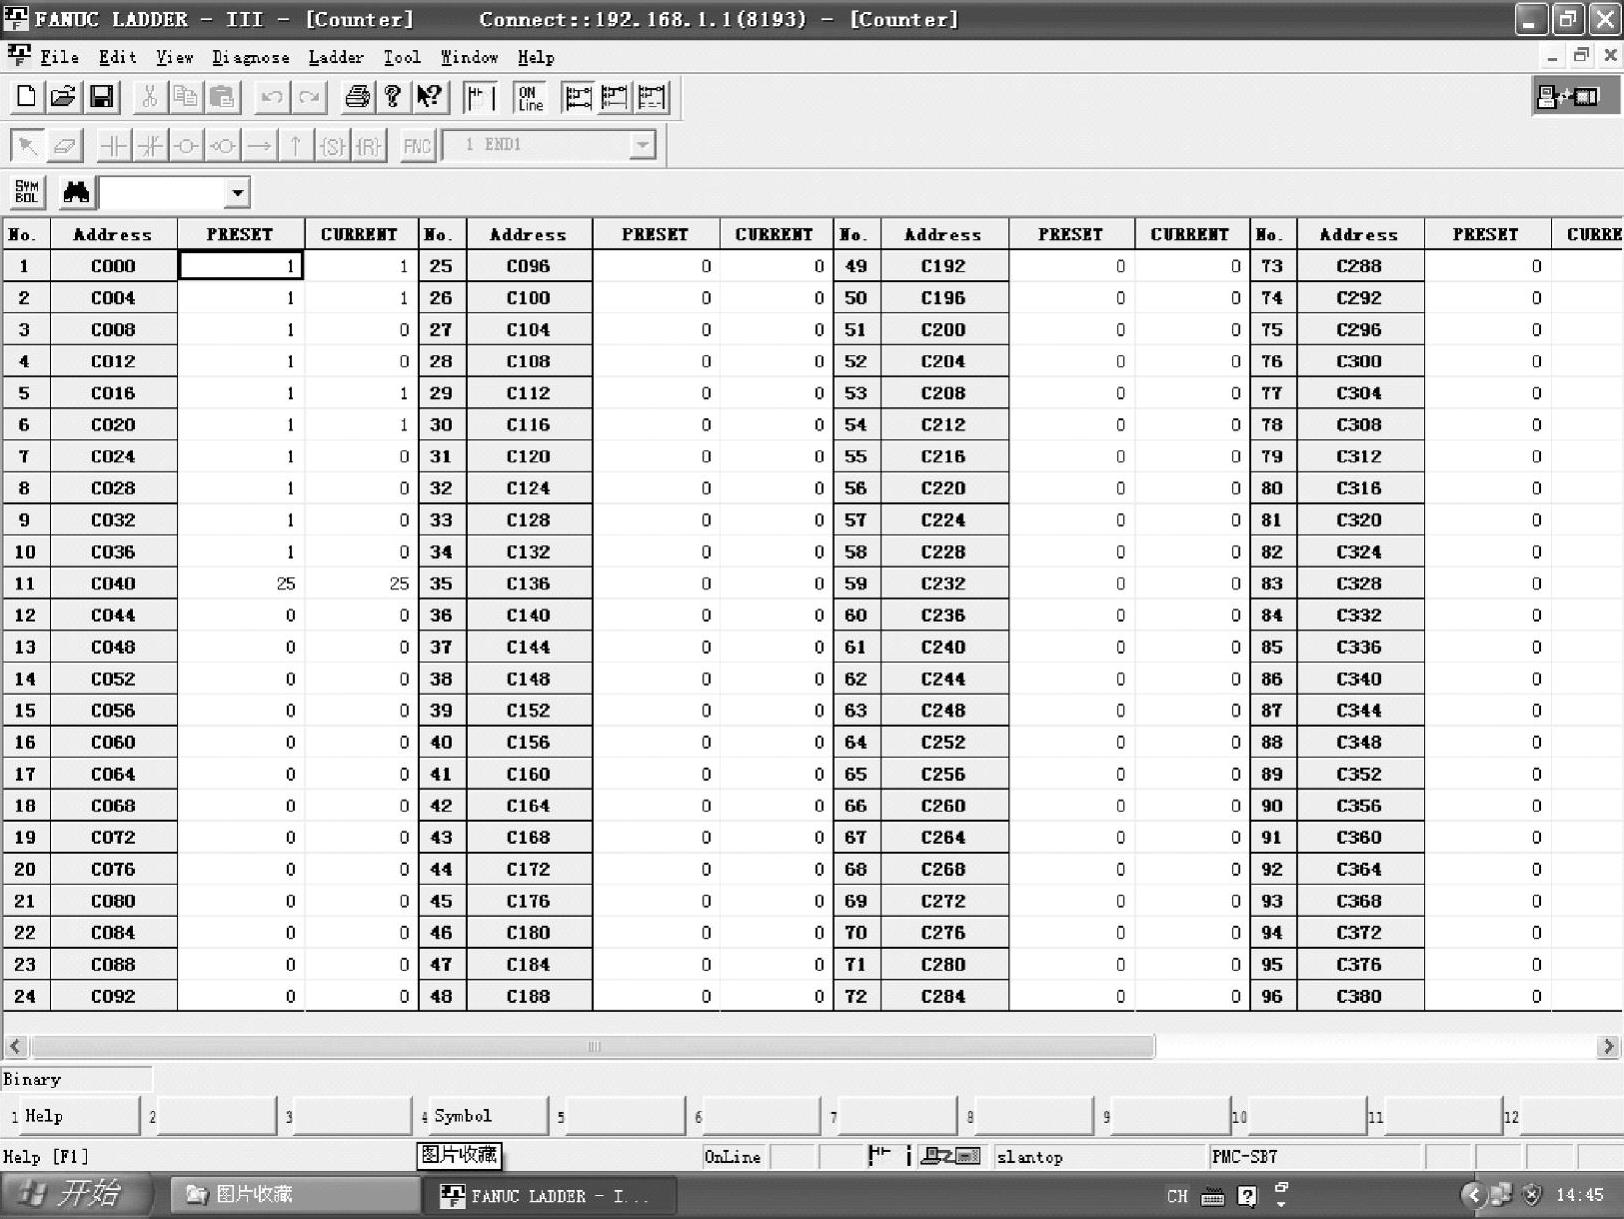Activate the context help pointer icon
The width and height of the screenshot is (1624, 1219).
point(430,97)
